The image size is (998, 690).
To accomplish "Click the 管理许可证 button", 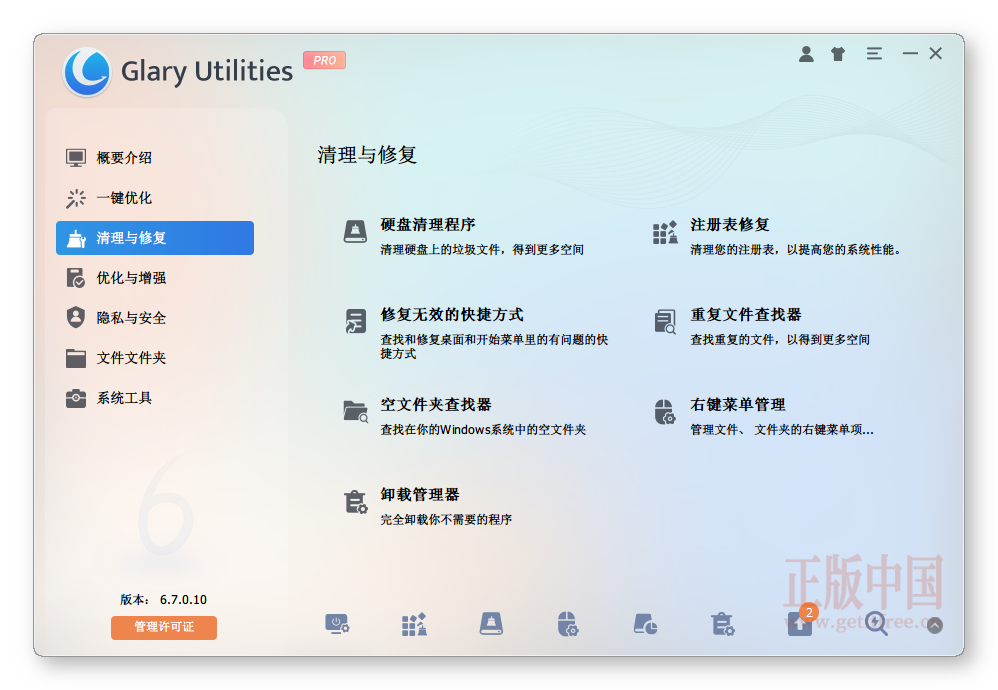I will coord(164,627).
